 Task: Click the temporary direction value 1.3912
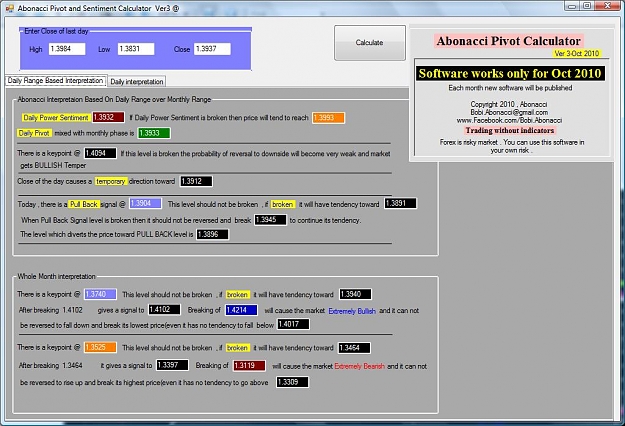196,181
